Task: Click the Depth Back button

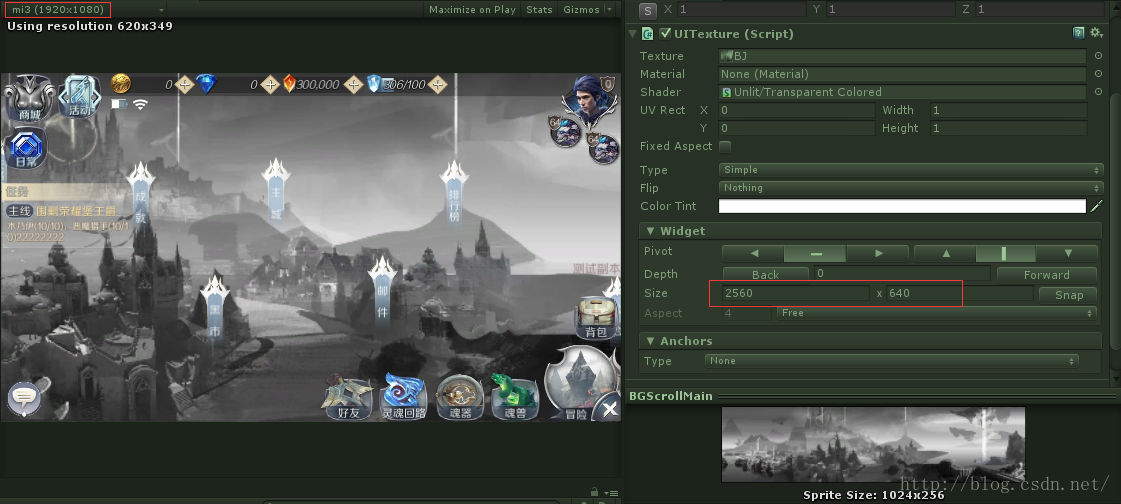Action: (x=766, y=275)
